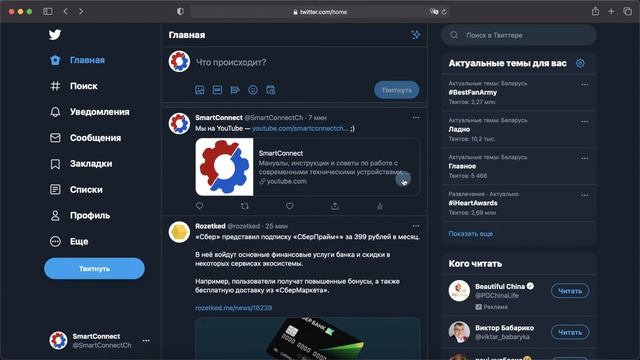Open trends settings gear icon
This screenshot has width=640, height=360.
(580, 63)
